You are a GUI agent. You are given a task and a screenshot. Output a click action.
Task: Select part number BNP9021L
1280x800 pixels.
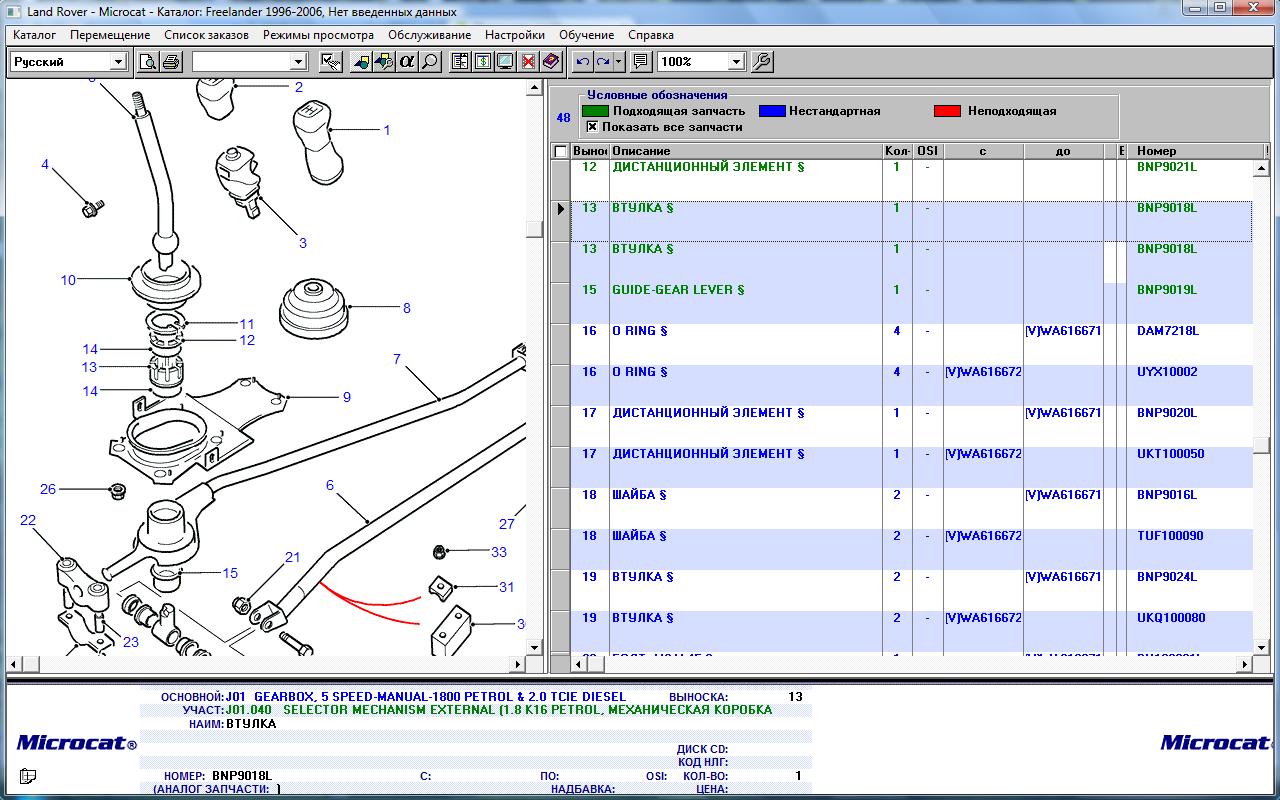(x=1166, y=167)
